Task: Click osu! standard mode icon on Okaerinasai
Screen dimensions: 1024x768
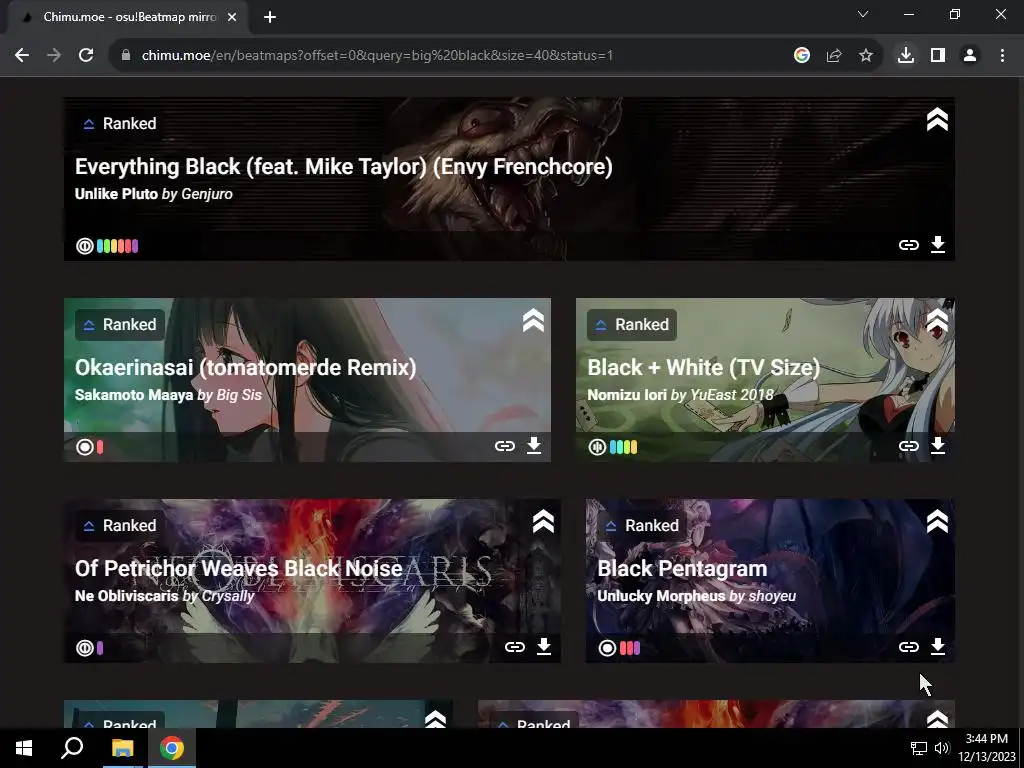Action: point(84,447)
